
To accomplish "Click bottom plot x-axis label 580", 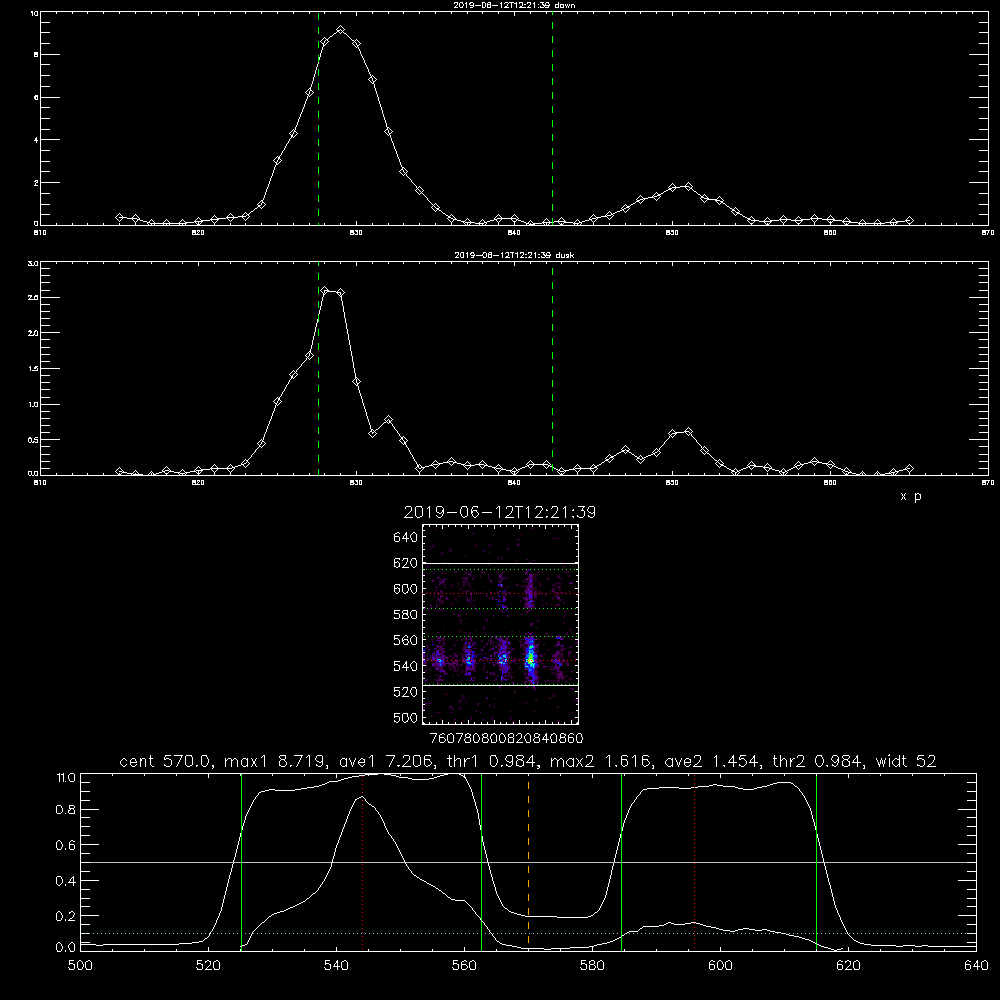I will [592, 965].
